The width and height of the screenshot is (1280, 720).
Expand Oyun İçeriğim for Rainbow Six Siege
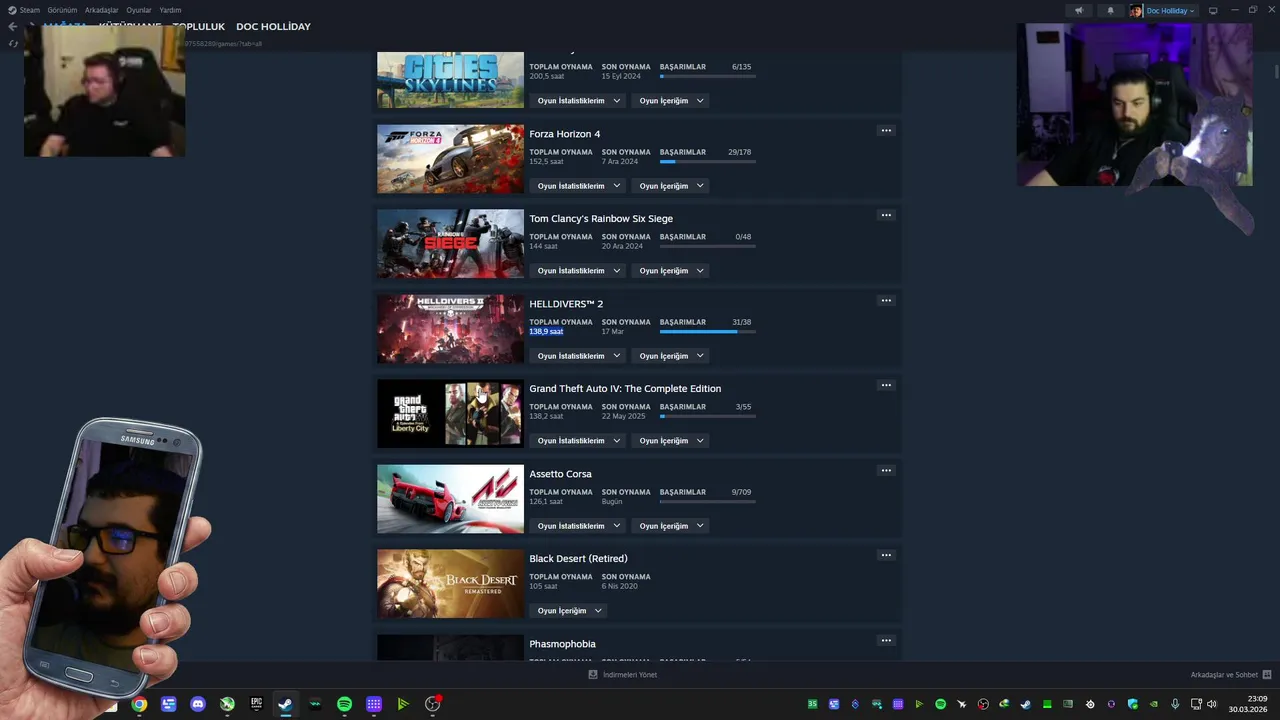click(670, 271)
